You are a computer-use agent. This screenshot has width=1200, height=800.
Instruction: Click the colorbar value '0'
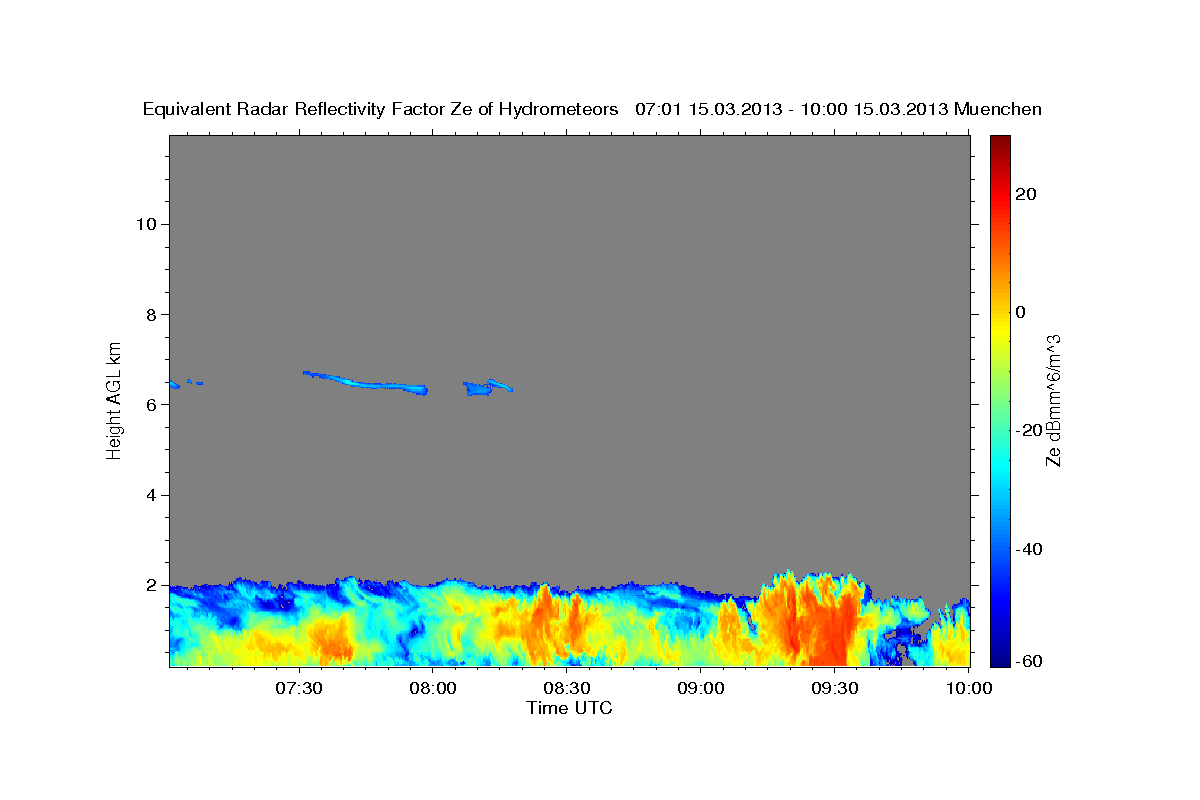click(1020, 312)
